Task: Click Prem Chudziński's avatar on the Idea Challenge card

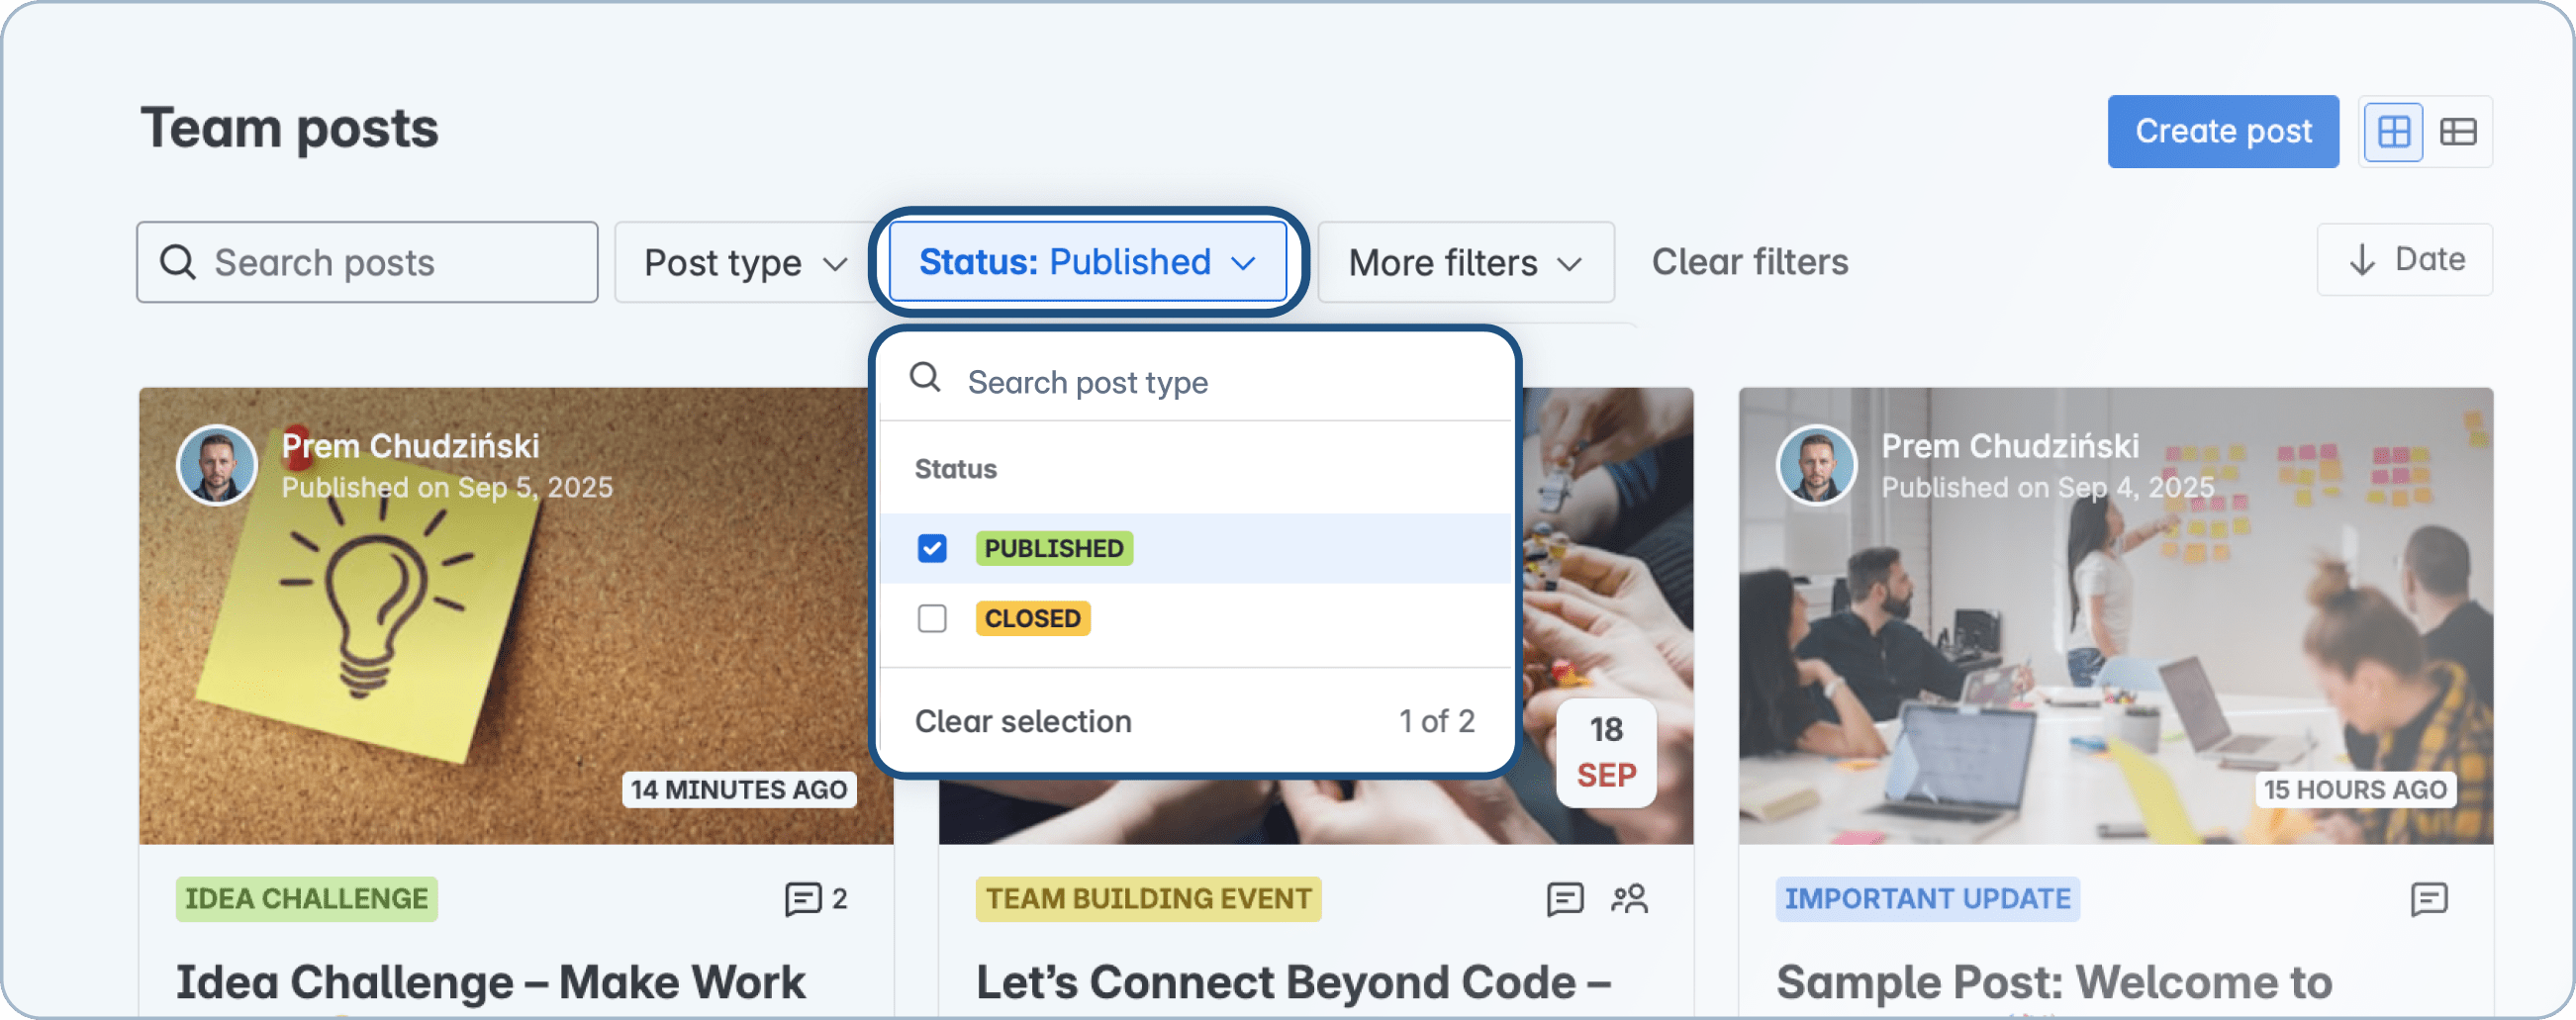Action: (x=216, y=464)
